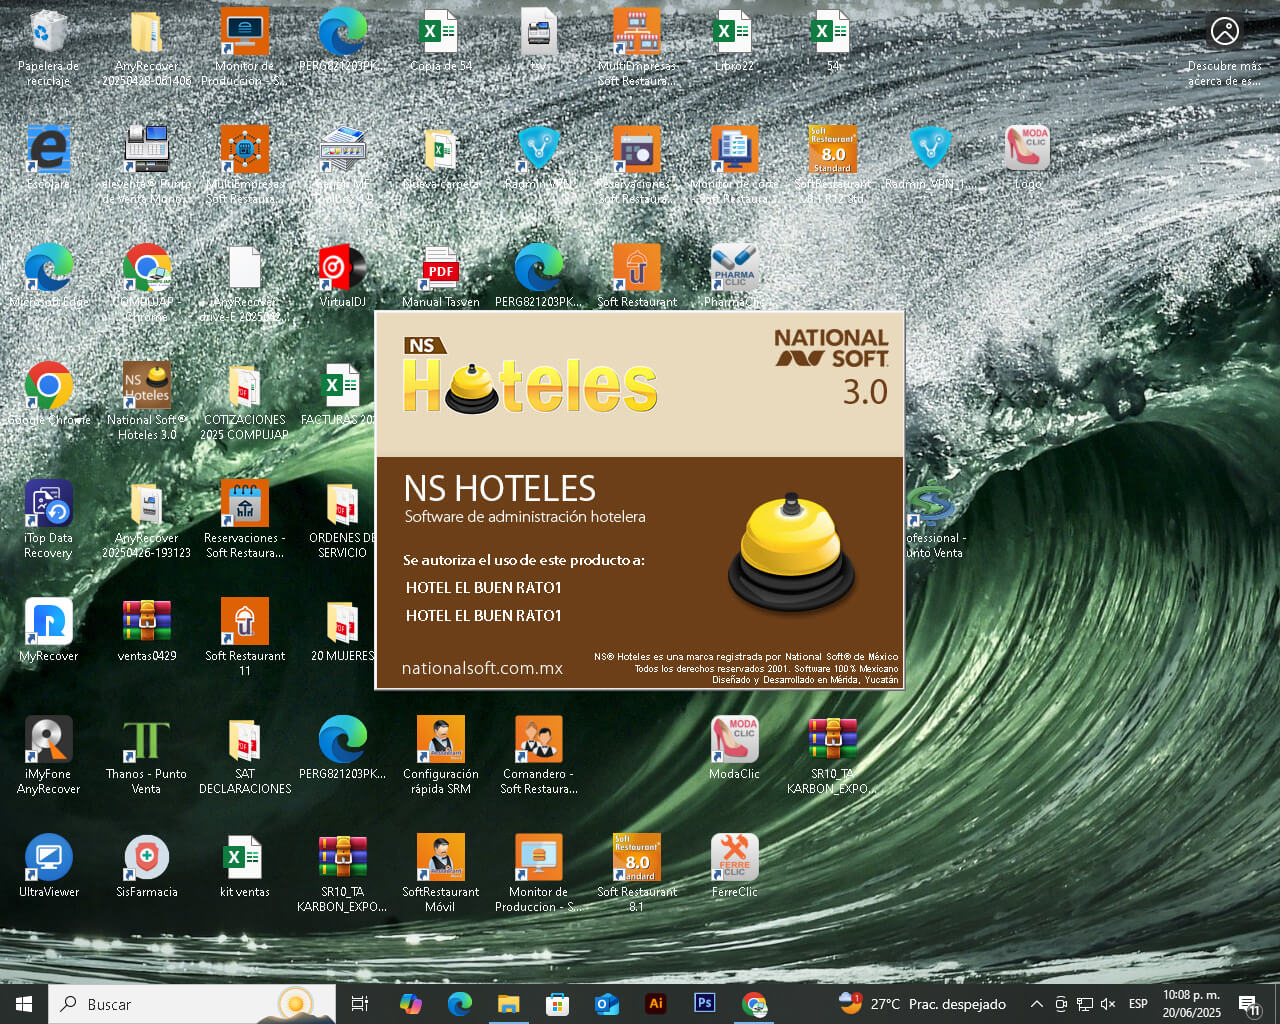
Task: Select the MyRecover desktop shortcut
Action: click(x=48, y=631)
